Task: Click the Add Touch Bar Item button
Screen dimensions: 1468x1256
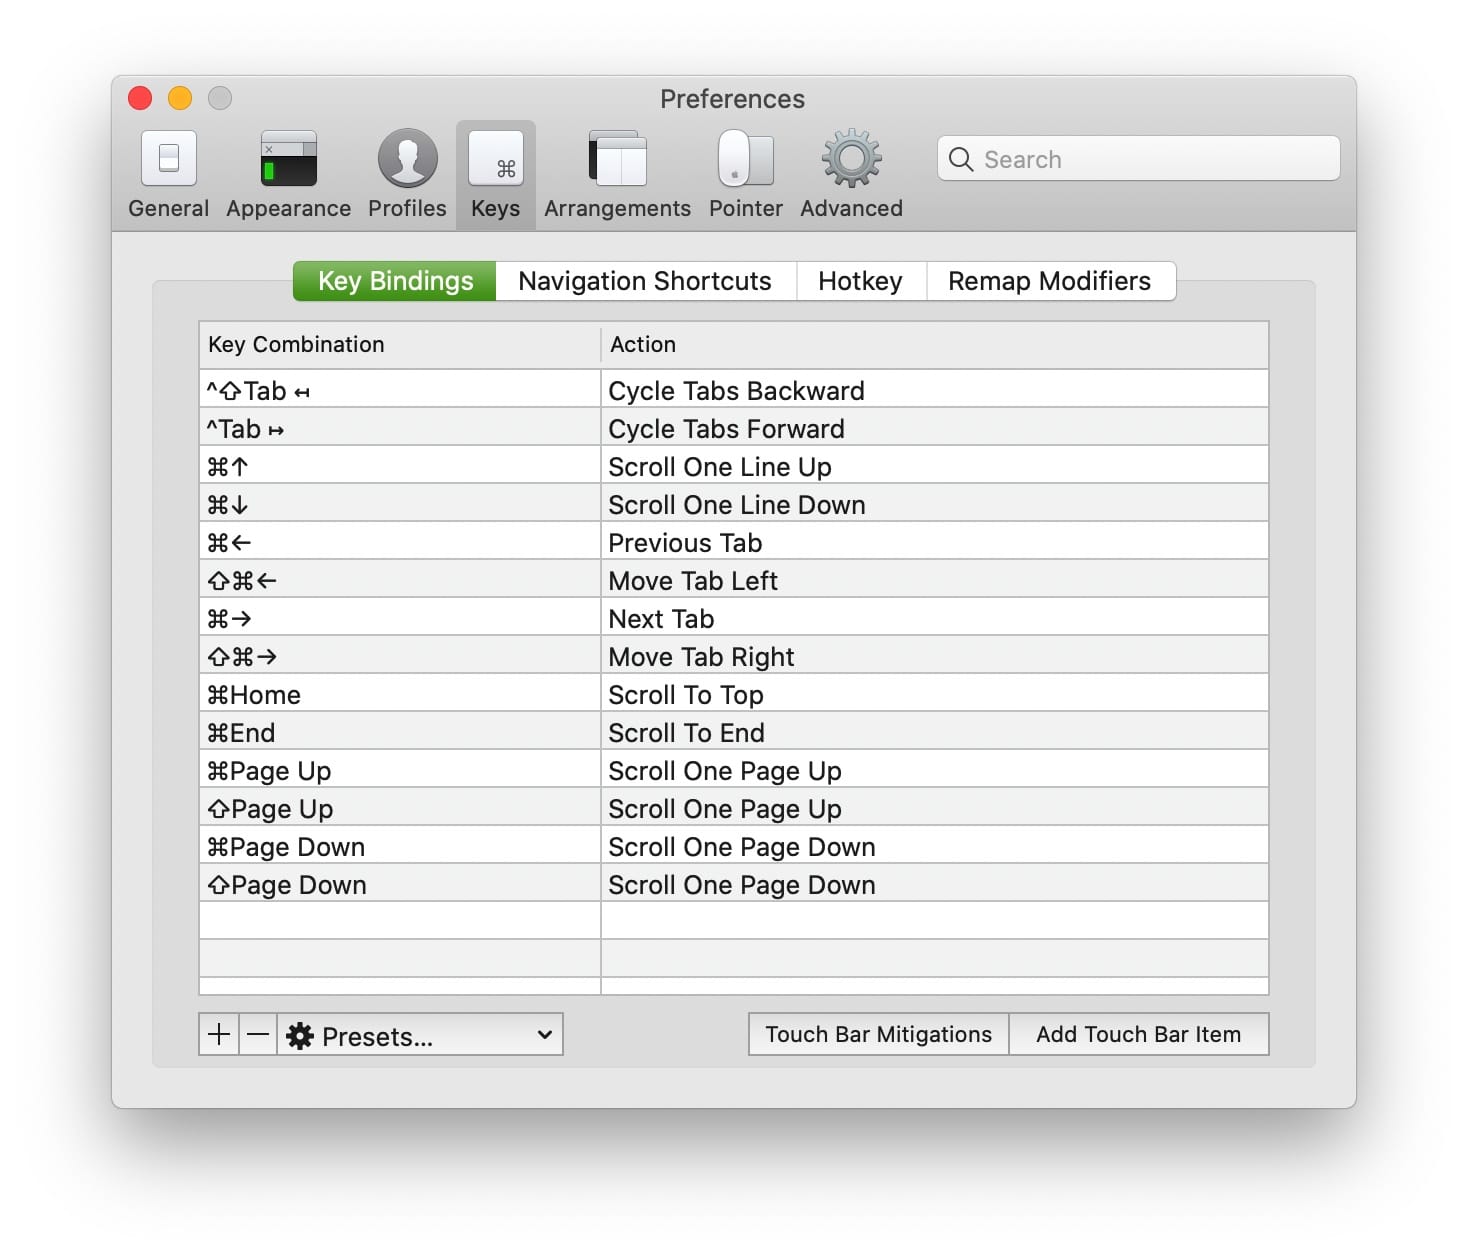Action: point(1138,1034)
